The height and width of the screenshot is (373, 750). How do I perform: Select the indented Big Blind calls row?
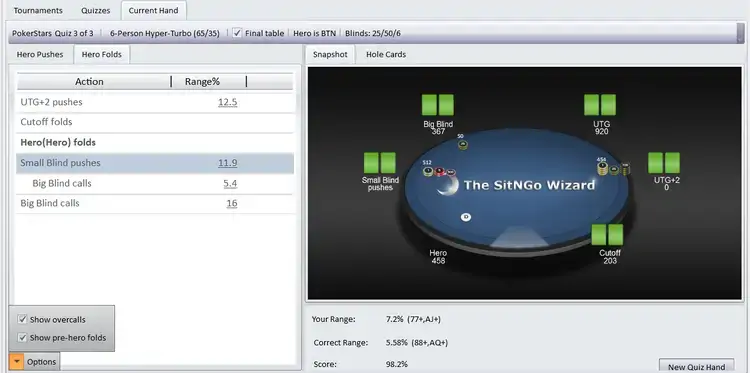pos(155,184)
